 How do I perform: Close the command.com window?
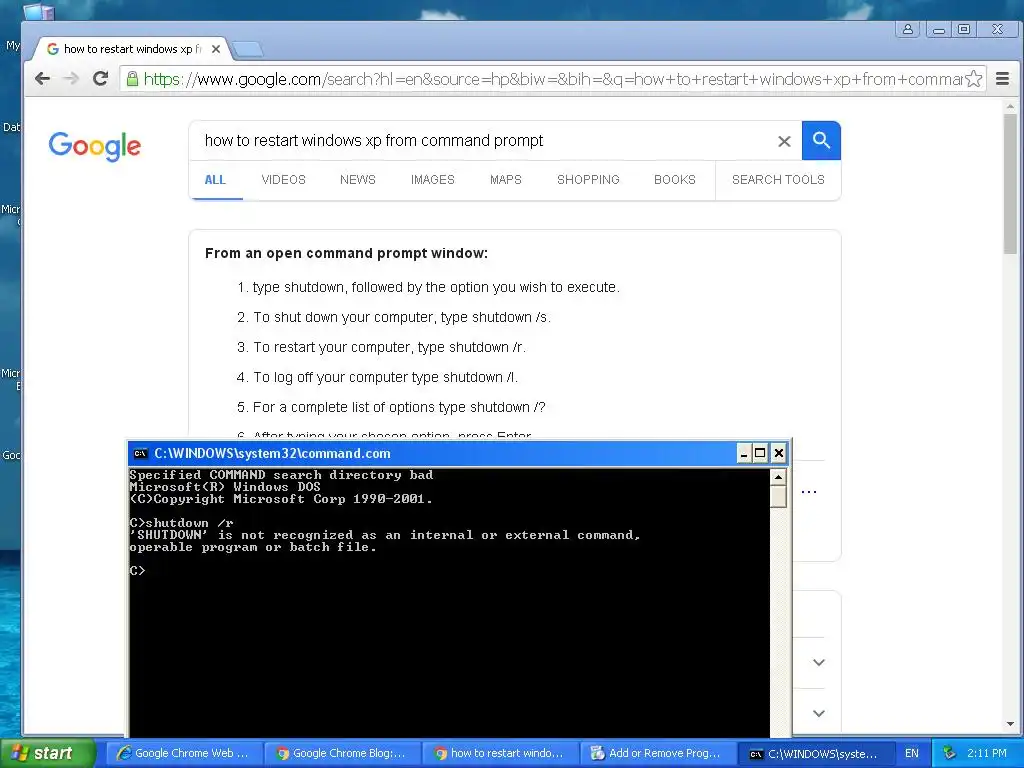(778, 453)
